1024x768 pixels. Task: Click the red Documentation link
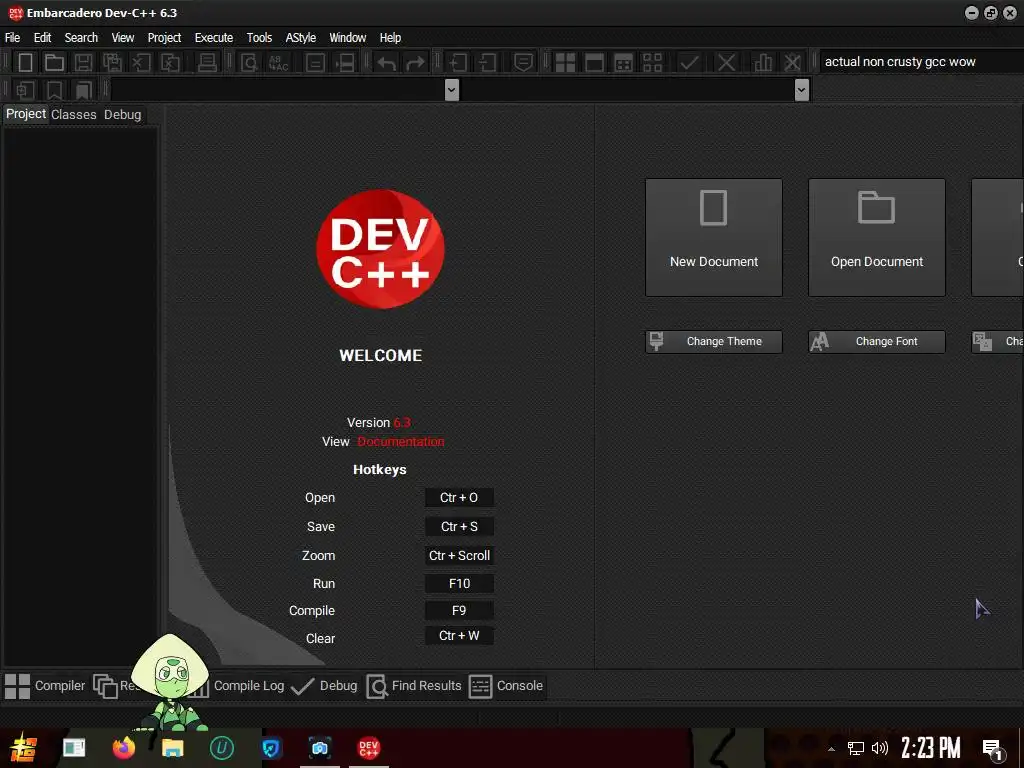click(x=400, y=441)
